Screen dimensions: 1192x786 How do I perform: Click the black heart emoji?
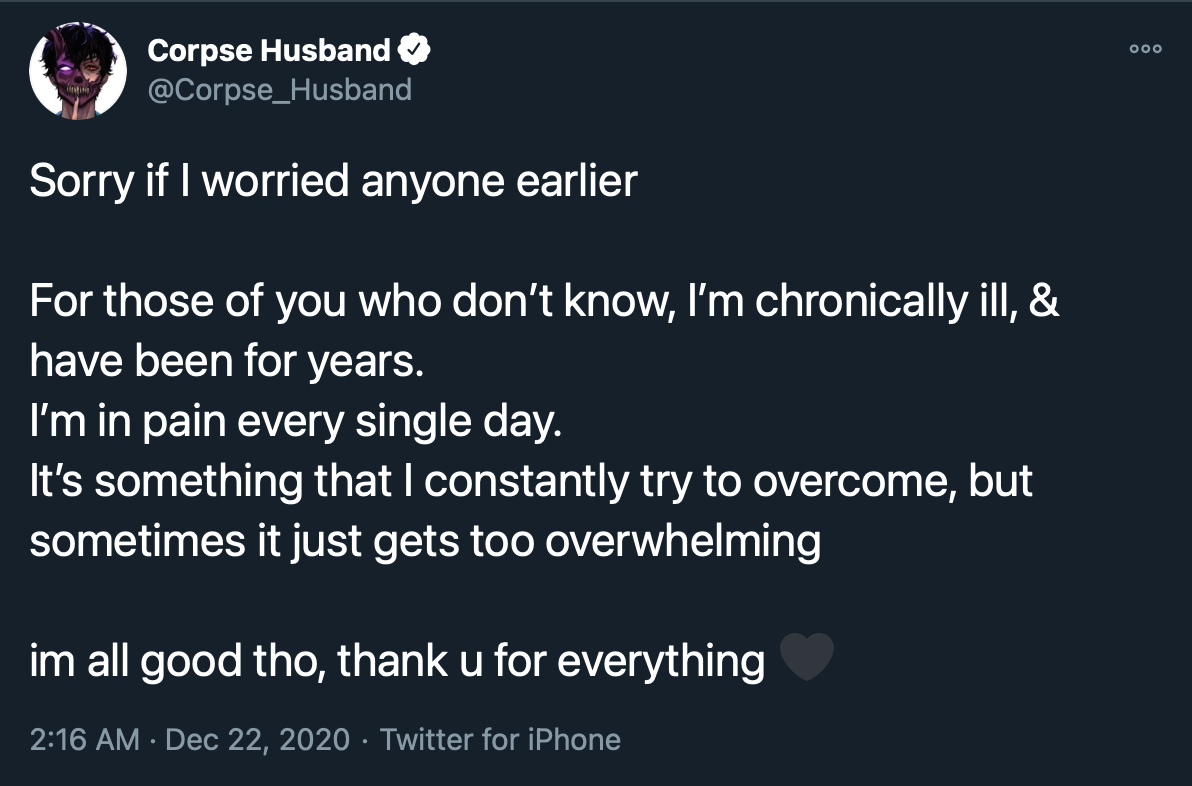(807, 658)
